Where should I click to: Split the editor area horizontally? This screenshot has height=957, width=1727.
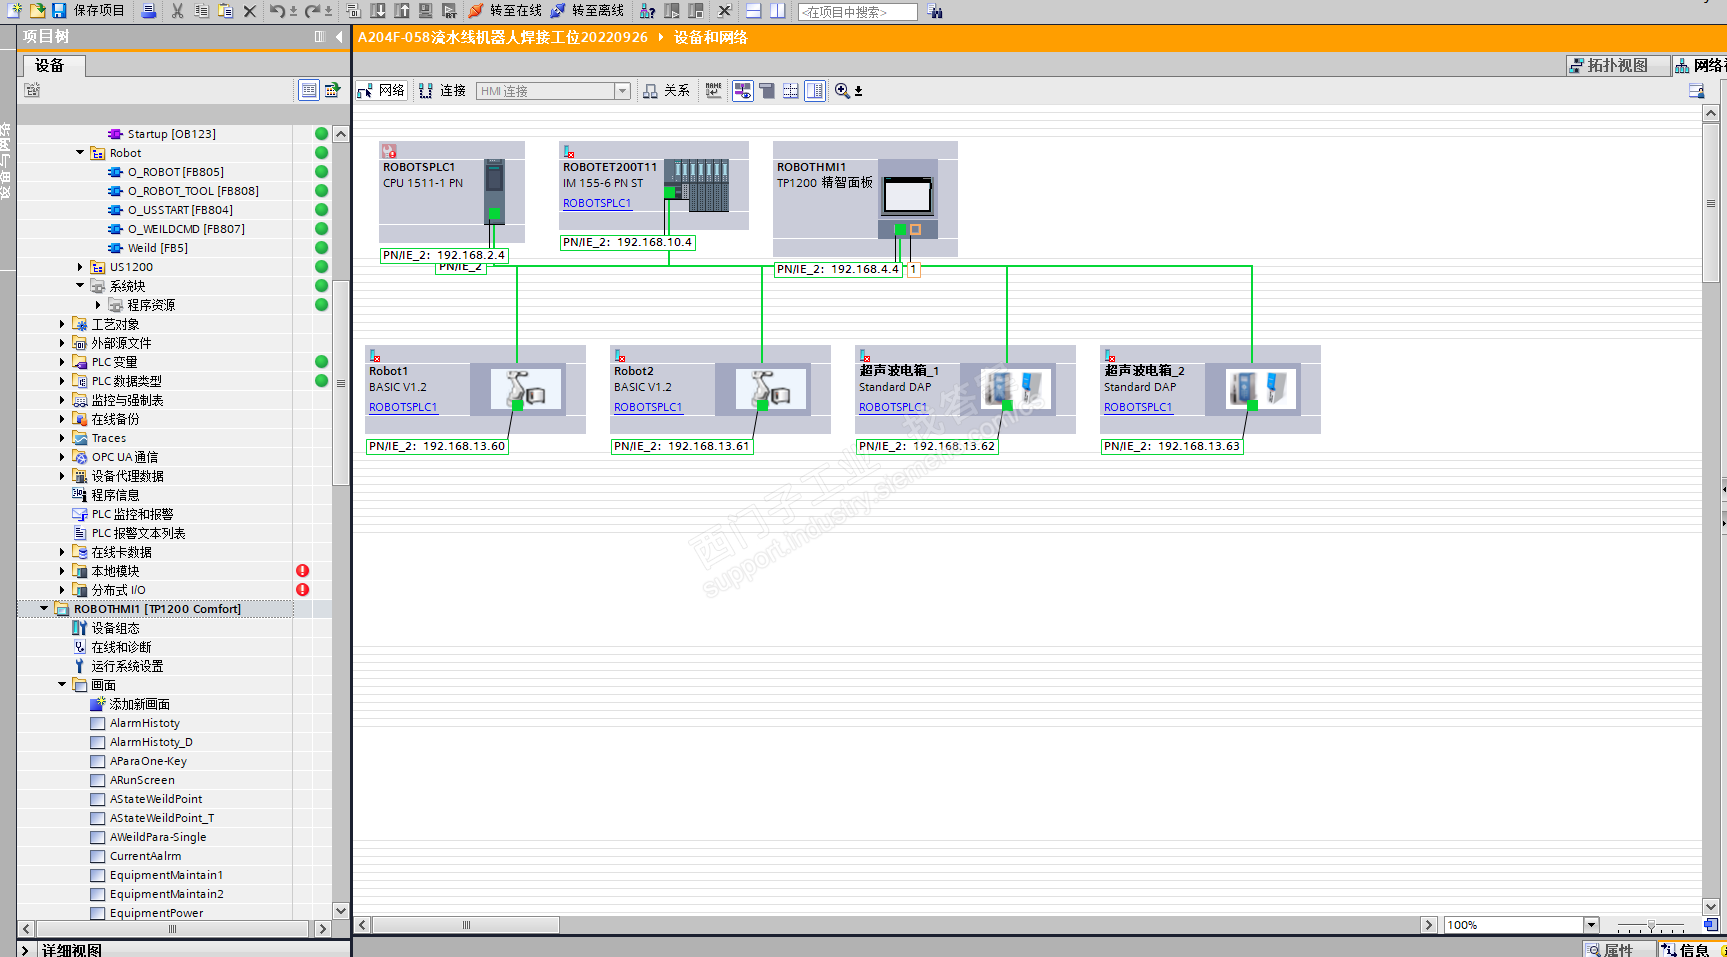(x=754, y=11)
